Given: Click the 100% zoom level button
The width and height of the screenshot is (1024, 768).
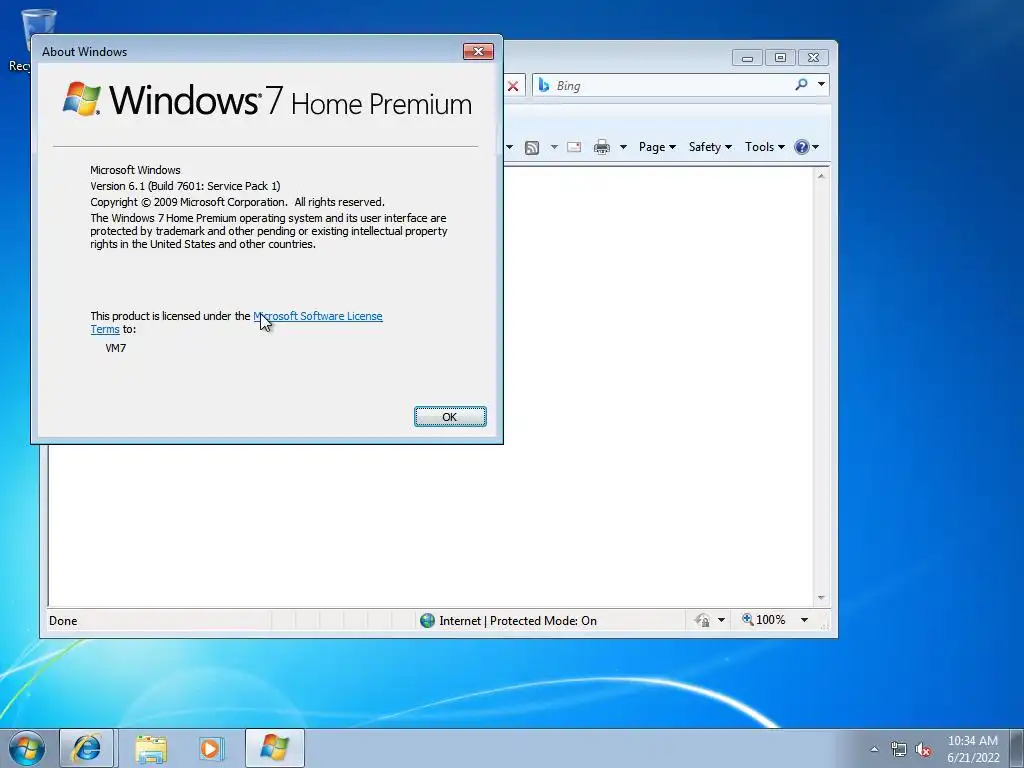Looking at the screenshot, I should 763,620.
